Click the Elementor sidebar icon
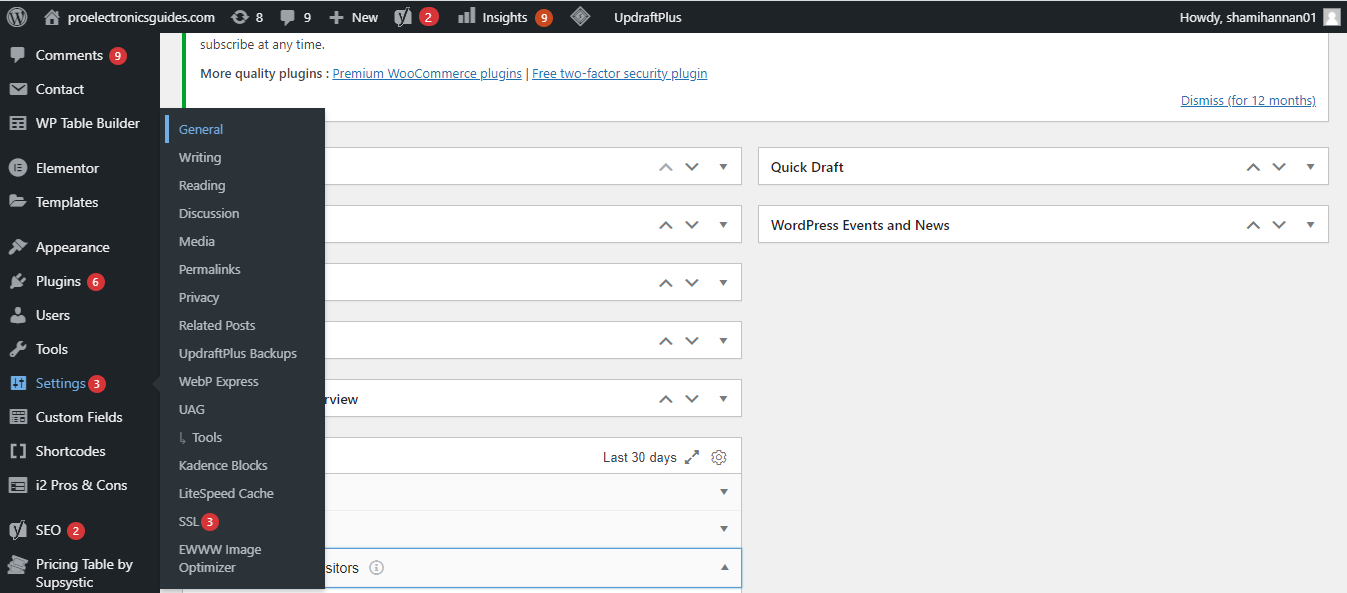The width and height of the screenshot is (1347, 593). (x=18, y=168)
